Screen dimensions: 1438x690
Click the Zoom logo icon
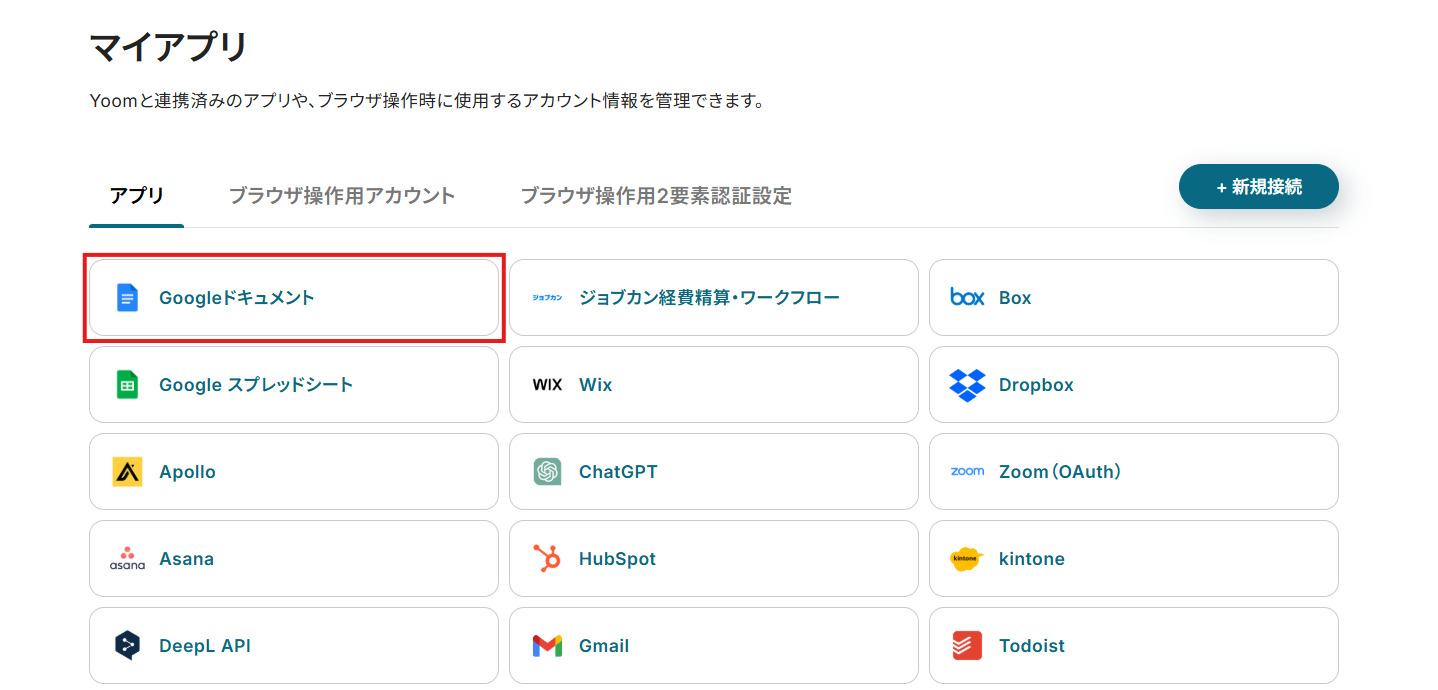pos(967,471)
